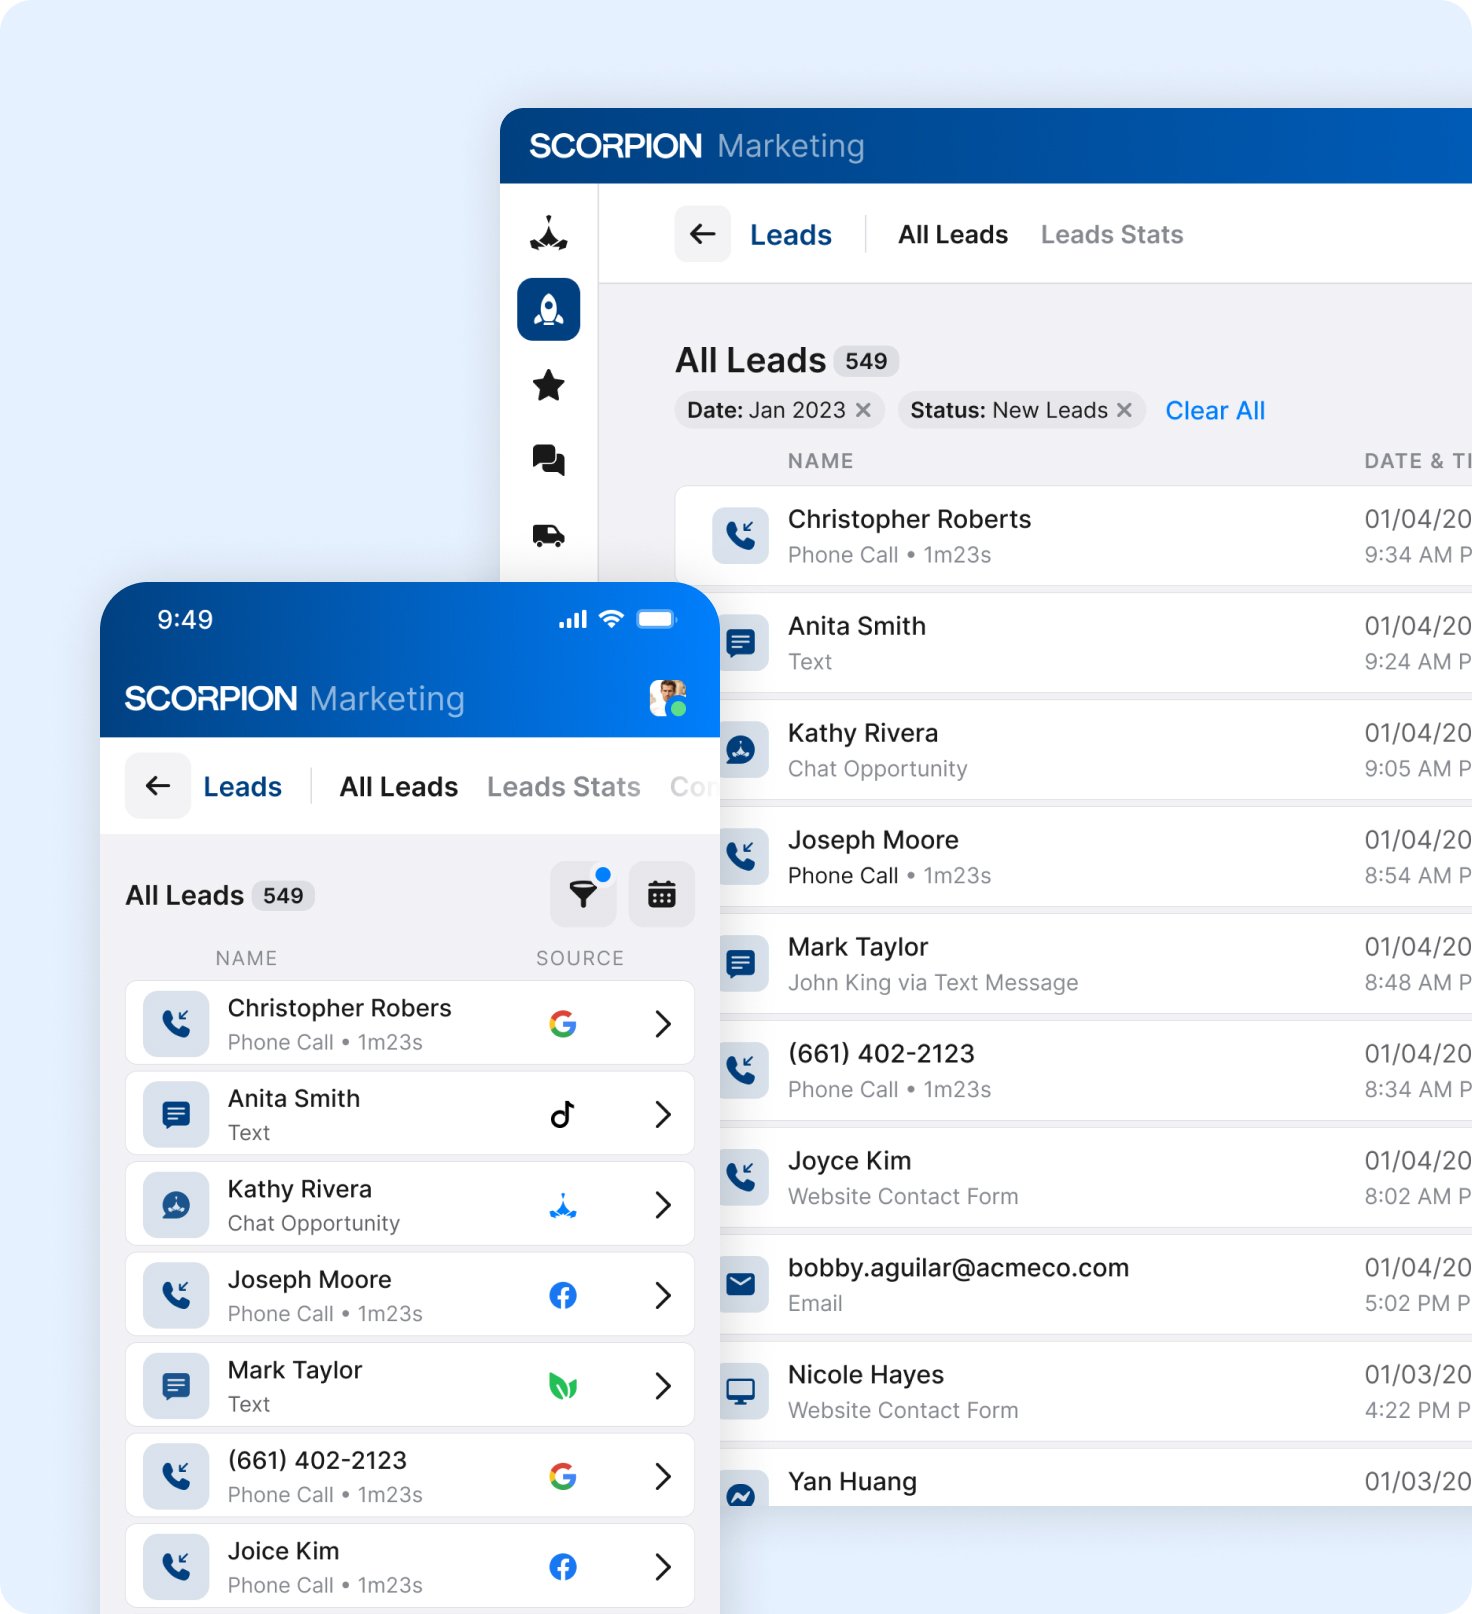Open the profile avatar in mobile header
1472x1614 pixels.
668,698
